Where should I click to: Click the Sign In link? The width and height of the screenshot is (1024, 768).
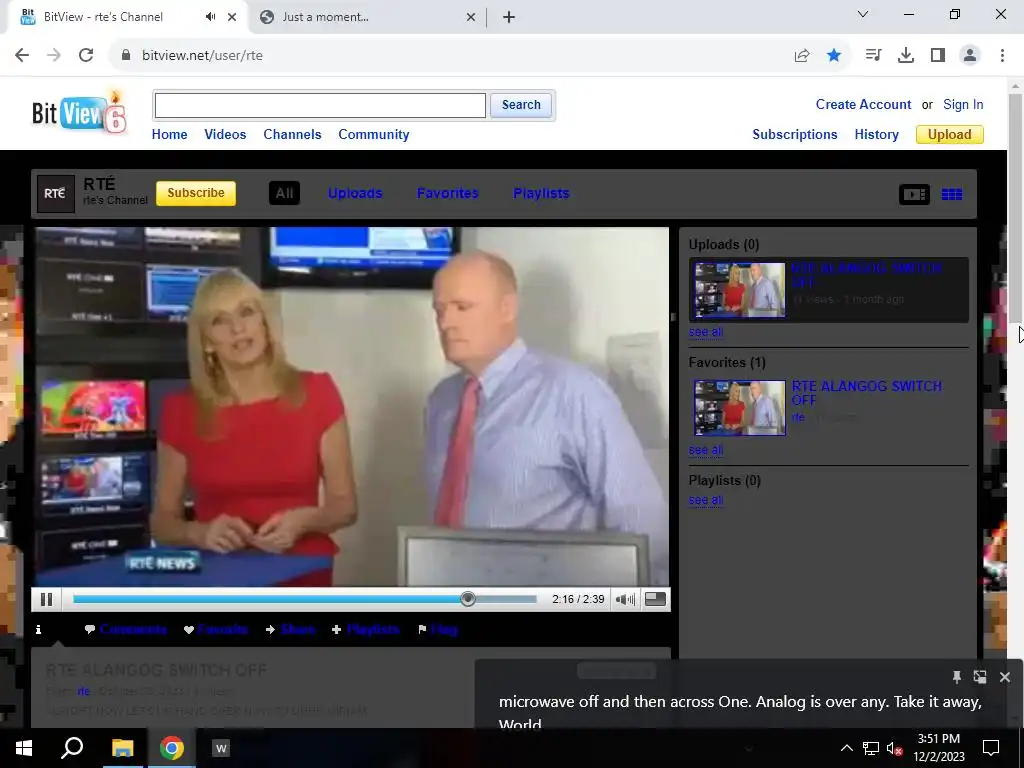point(963,104)
